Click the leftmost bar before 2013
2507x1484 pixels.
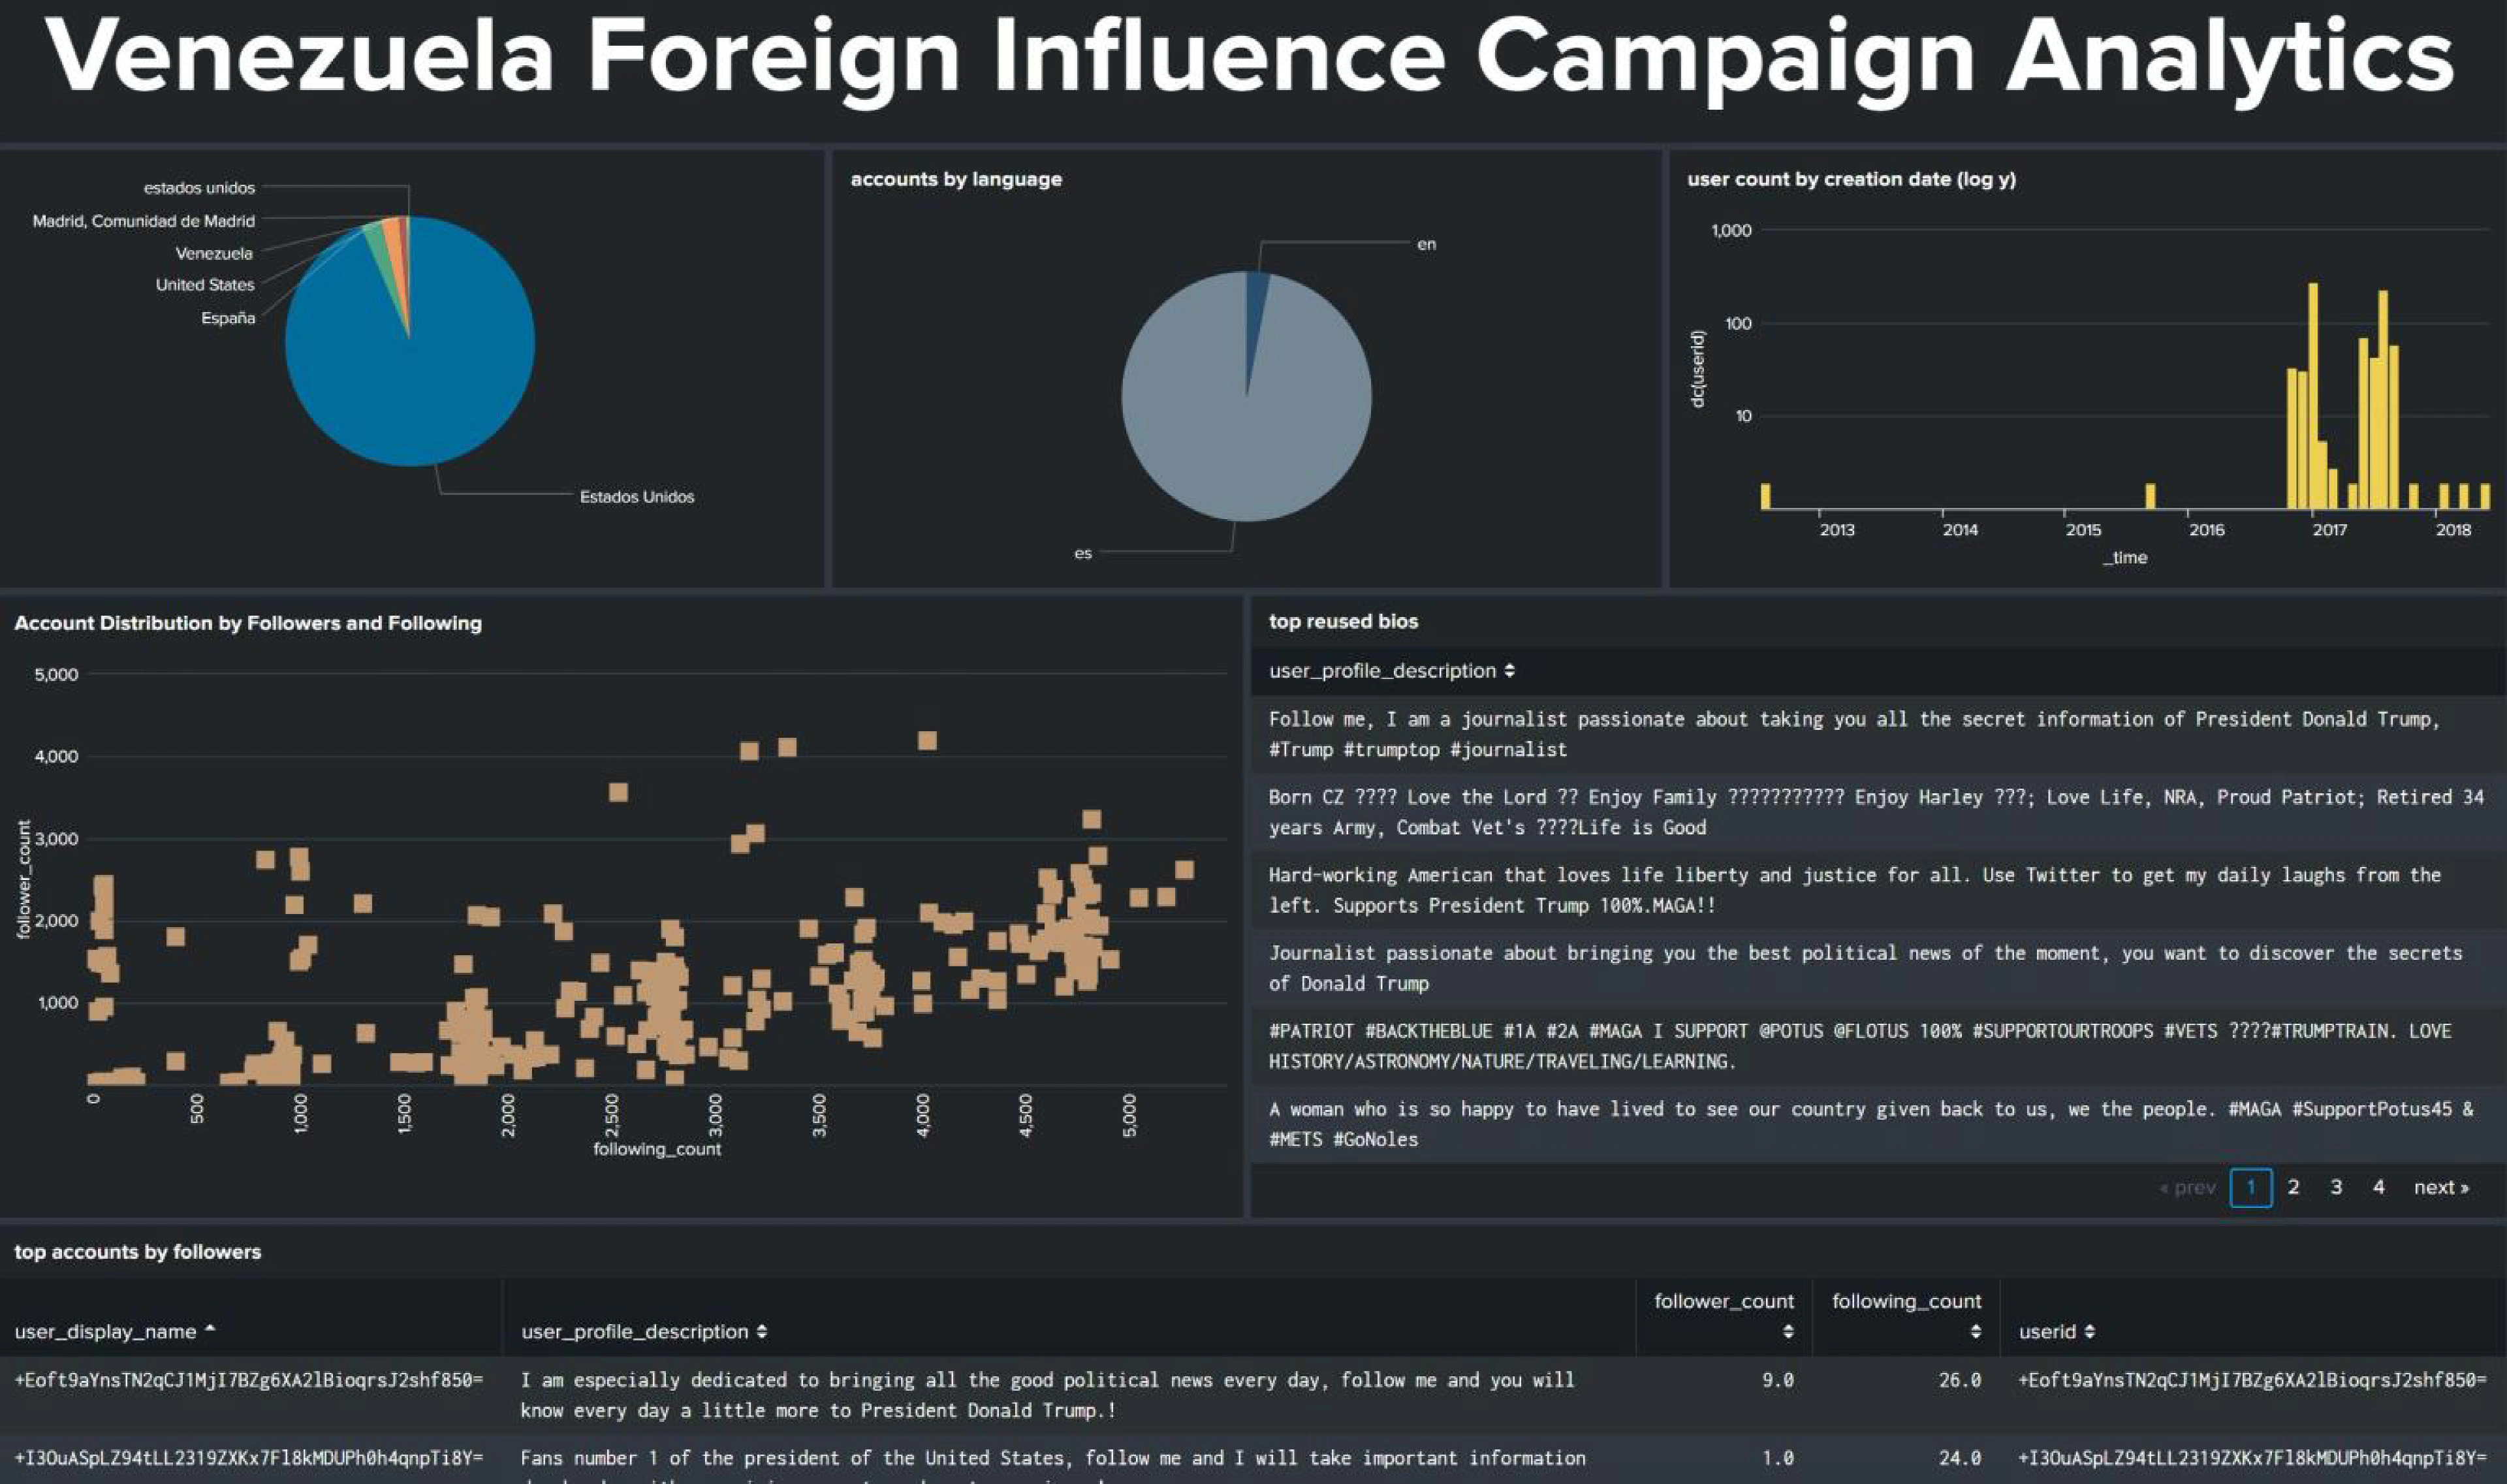pos(1765,497)
